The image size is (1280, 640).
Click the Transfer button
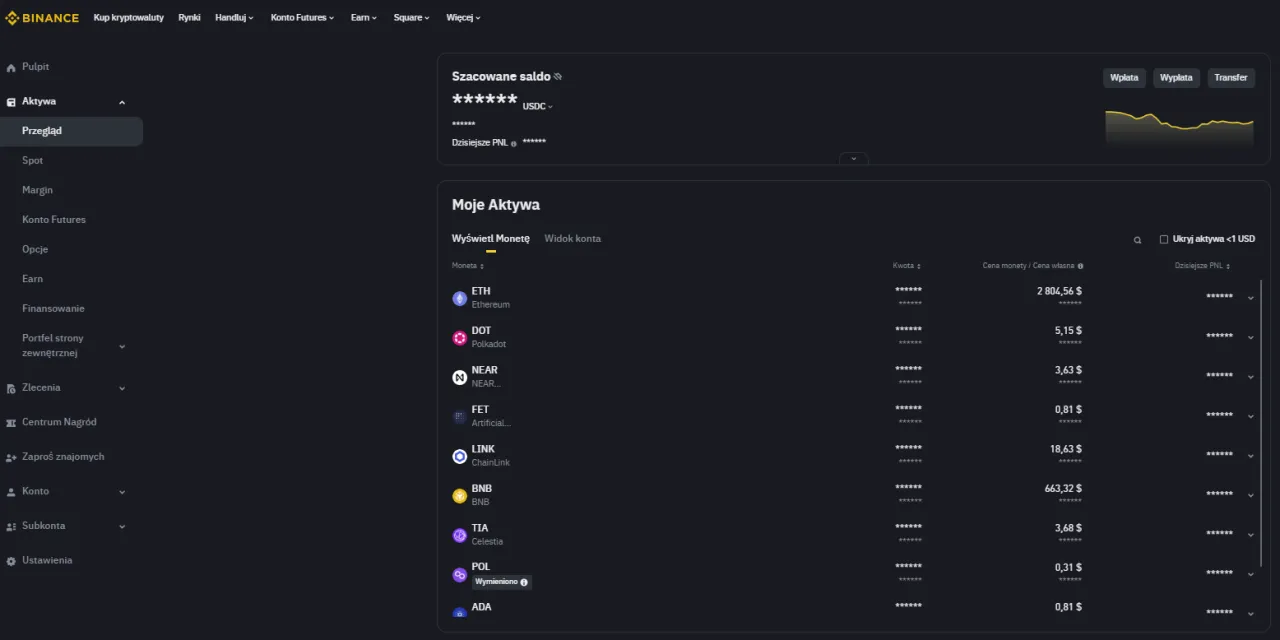click(1230, 77)
